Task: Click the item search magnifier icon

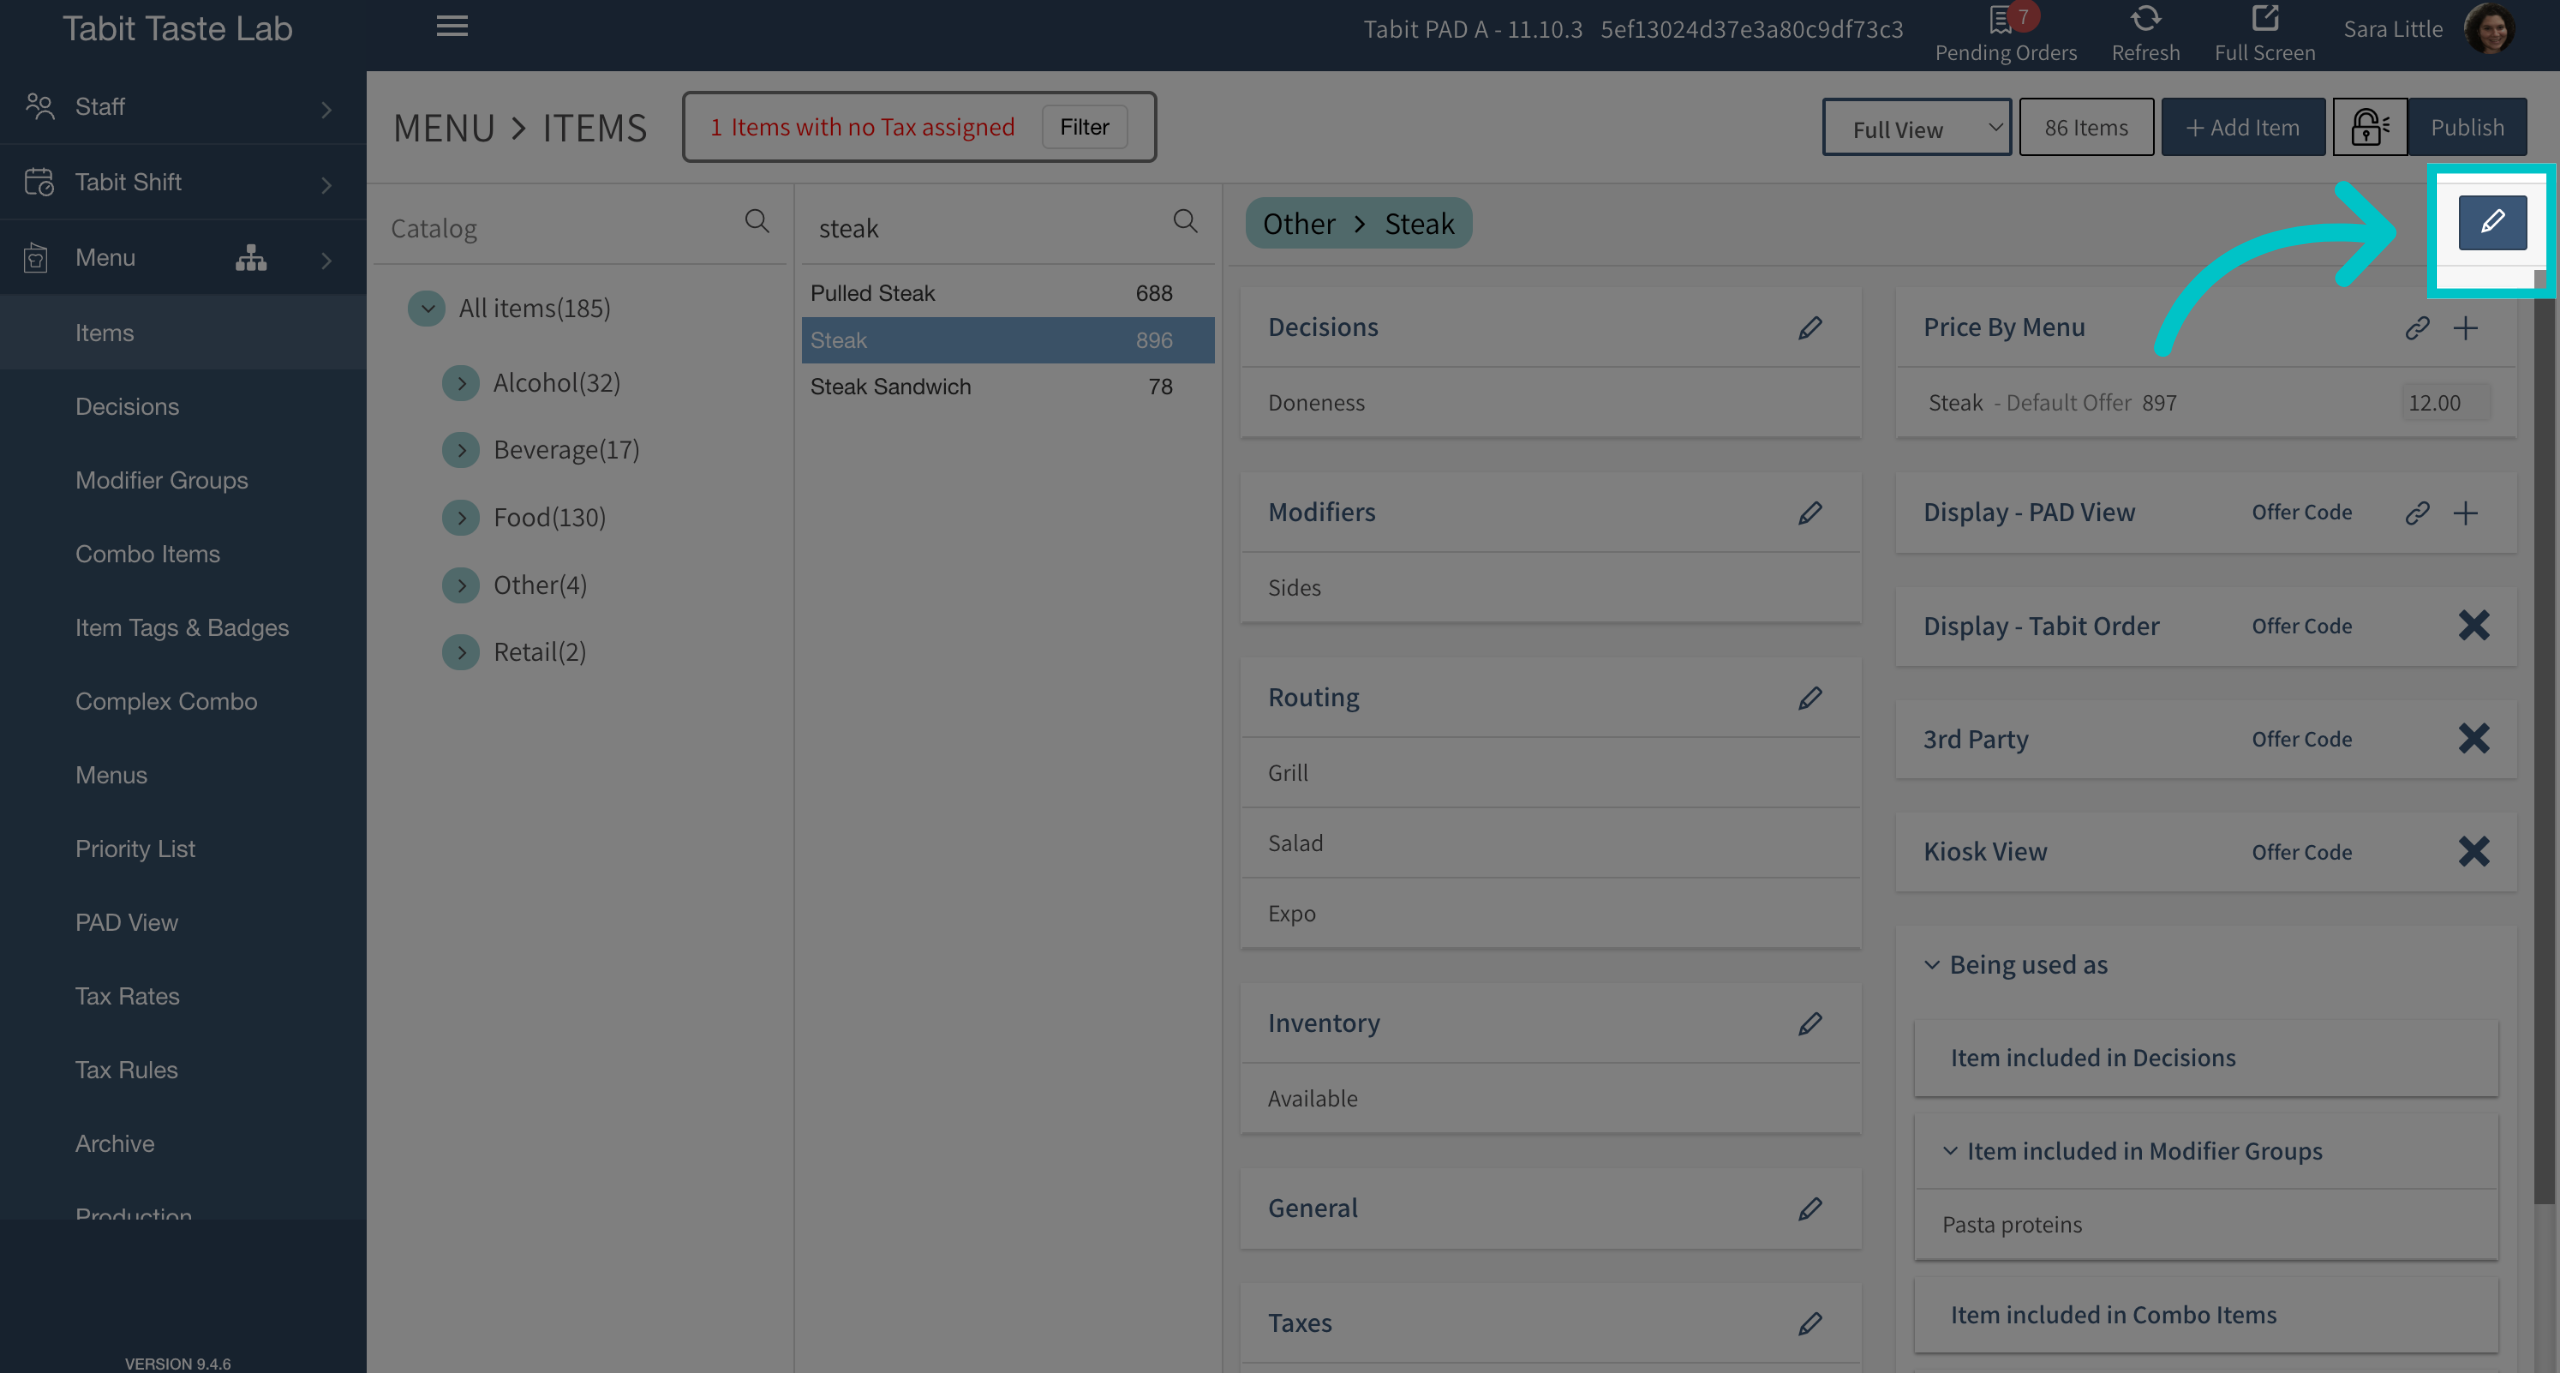Action: pyautogui.click(x=1185, y=221)
